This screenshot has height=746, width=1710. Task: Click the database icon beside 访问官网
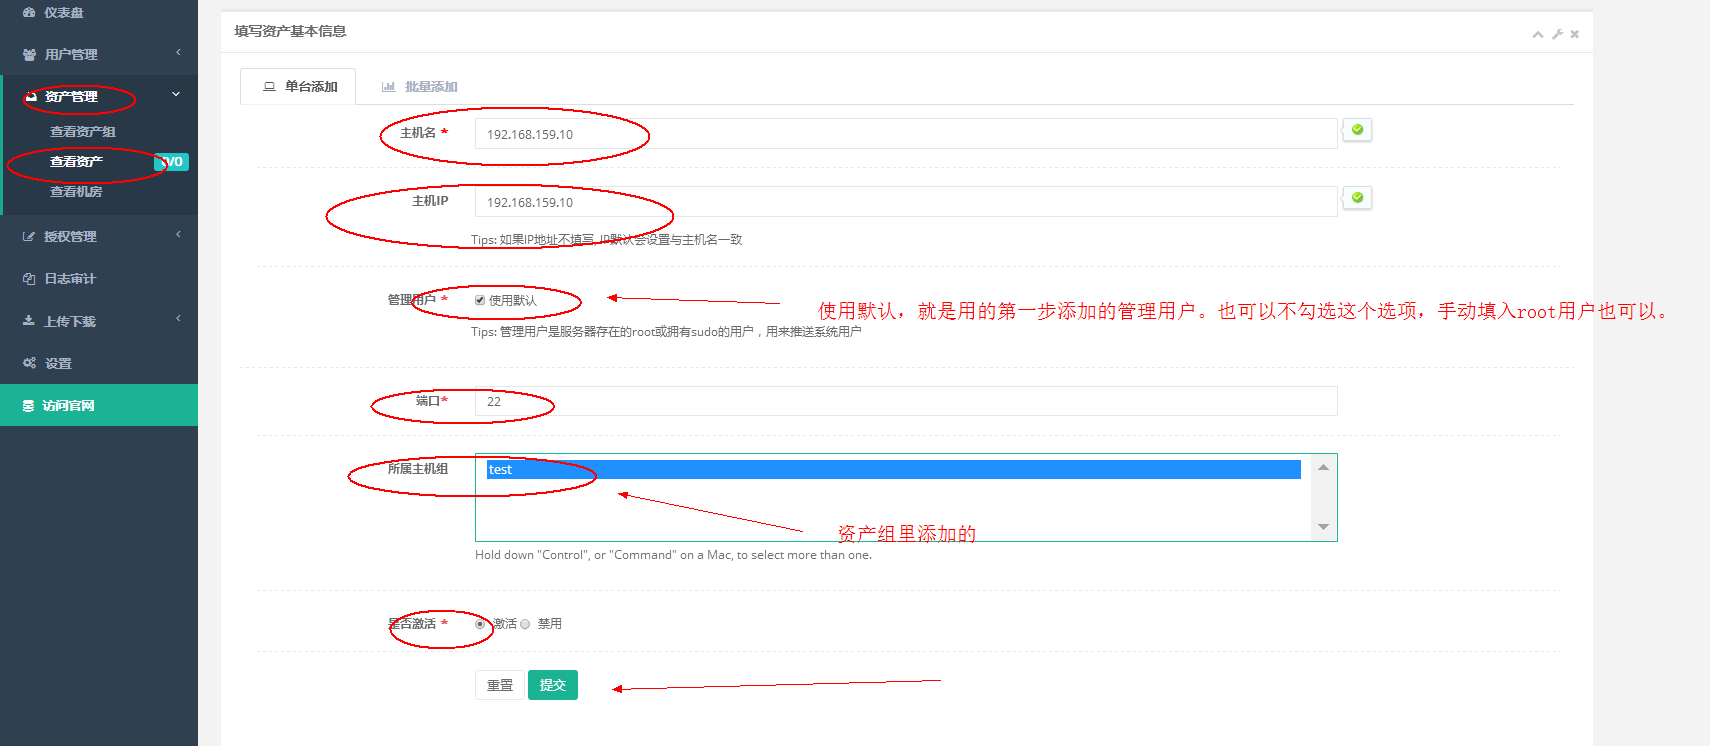pyautogui.click(x=28, y=405)
